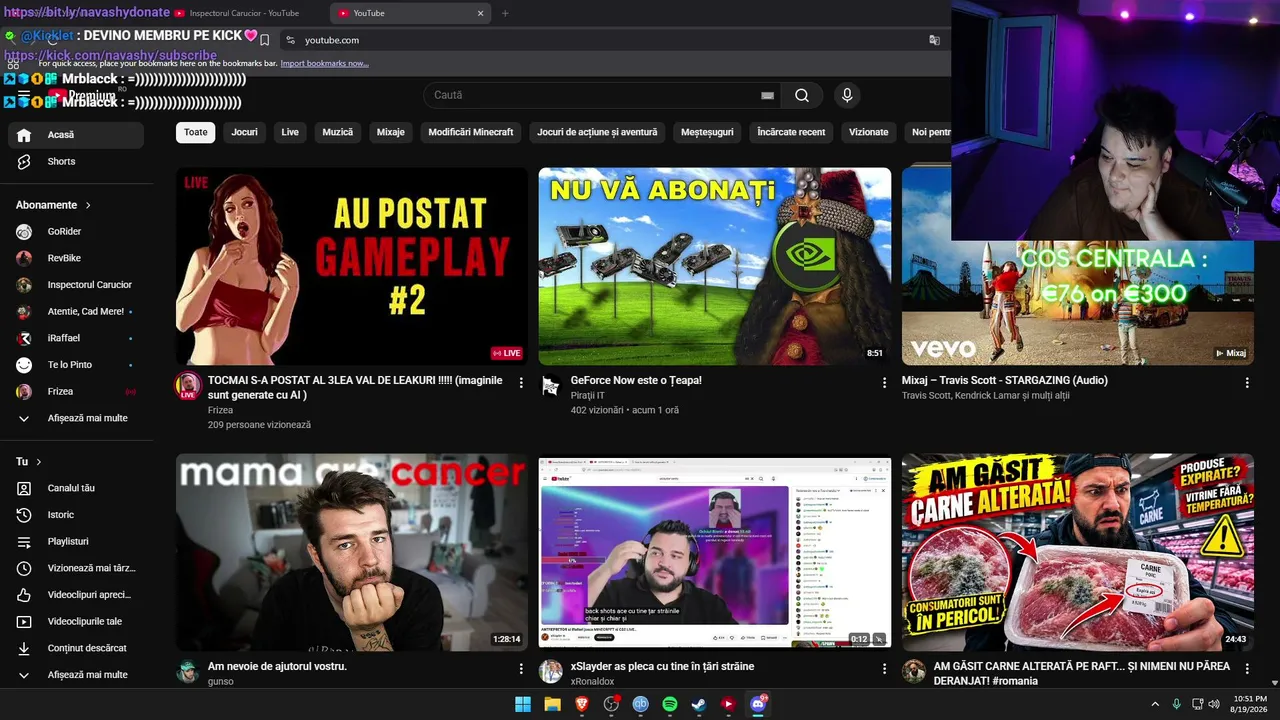Click Import bookmarks now link
The width and height of the screenshot is (1280, 720).
click(x=324, y=63)
